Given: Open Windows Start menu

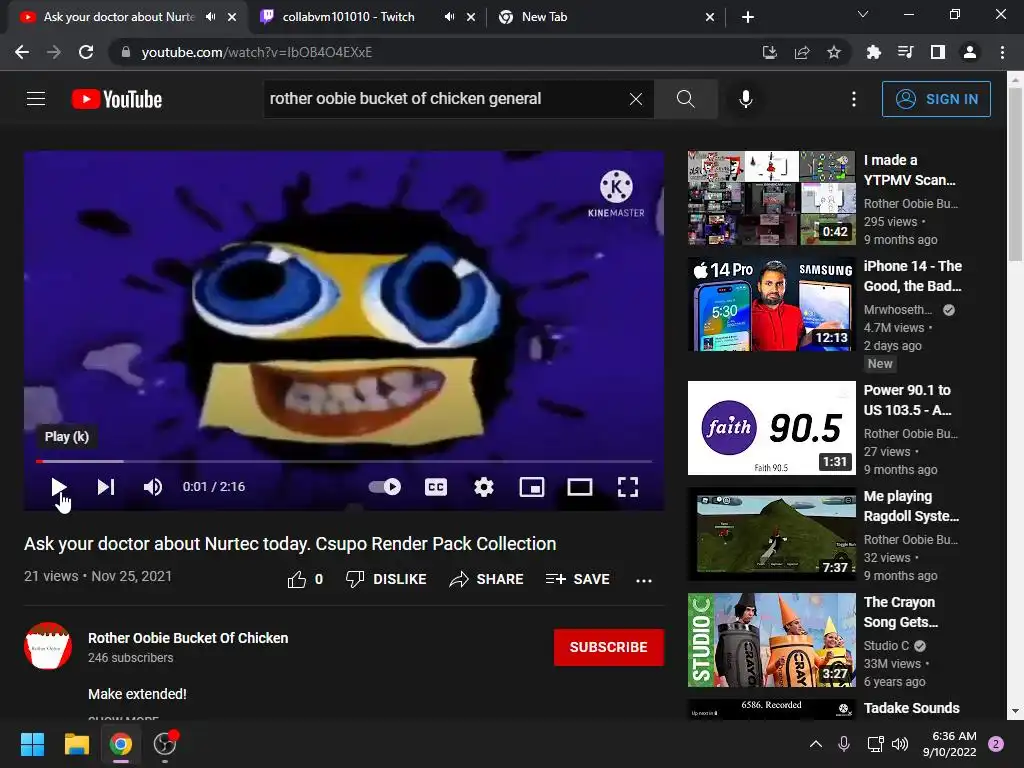Looking at the screenshot, I should click(x=33, y=744).
